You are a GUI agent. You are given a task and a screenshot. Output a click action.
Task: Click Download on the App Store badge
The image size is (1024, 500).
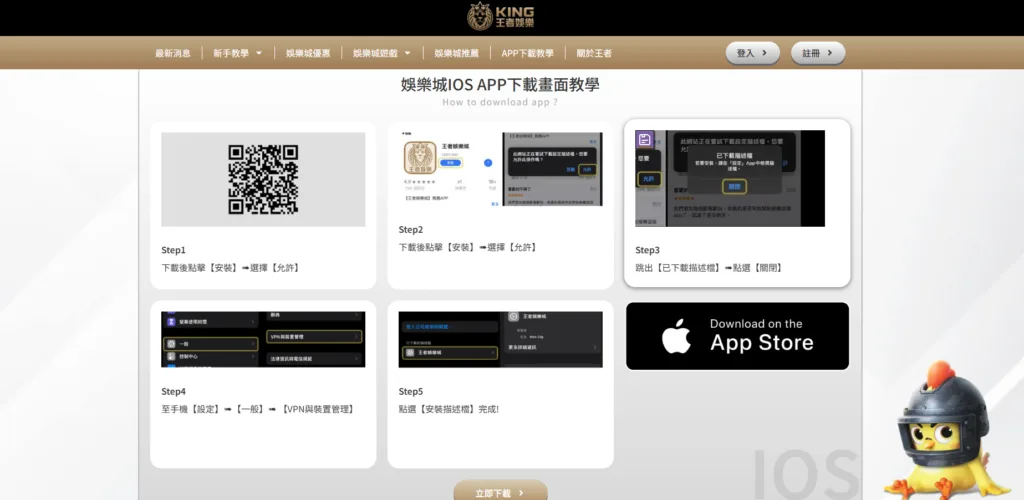pos(737,336)
